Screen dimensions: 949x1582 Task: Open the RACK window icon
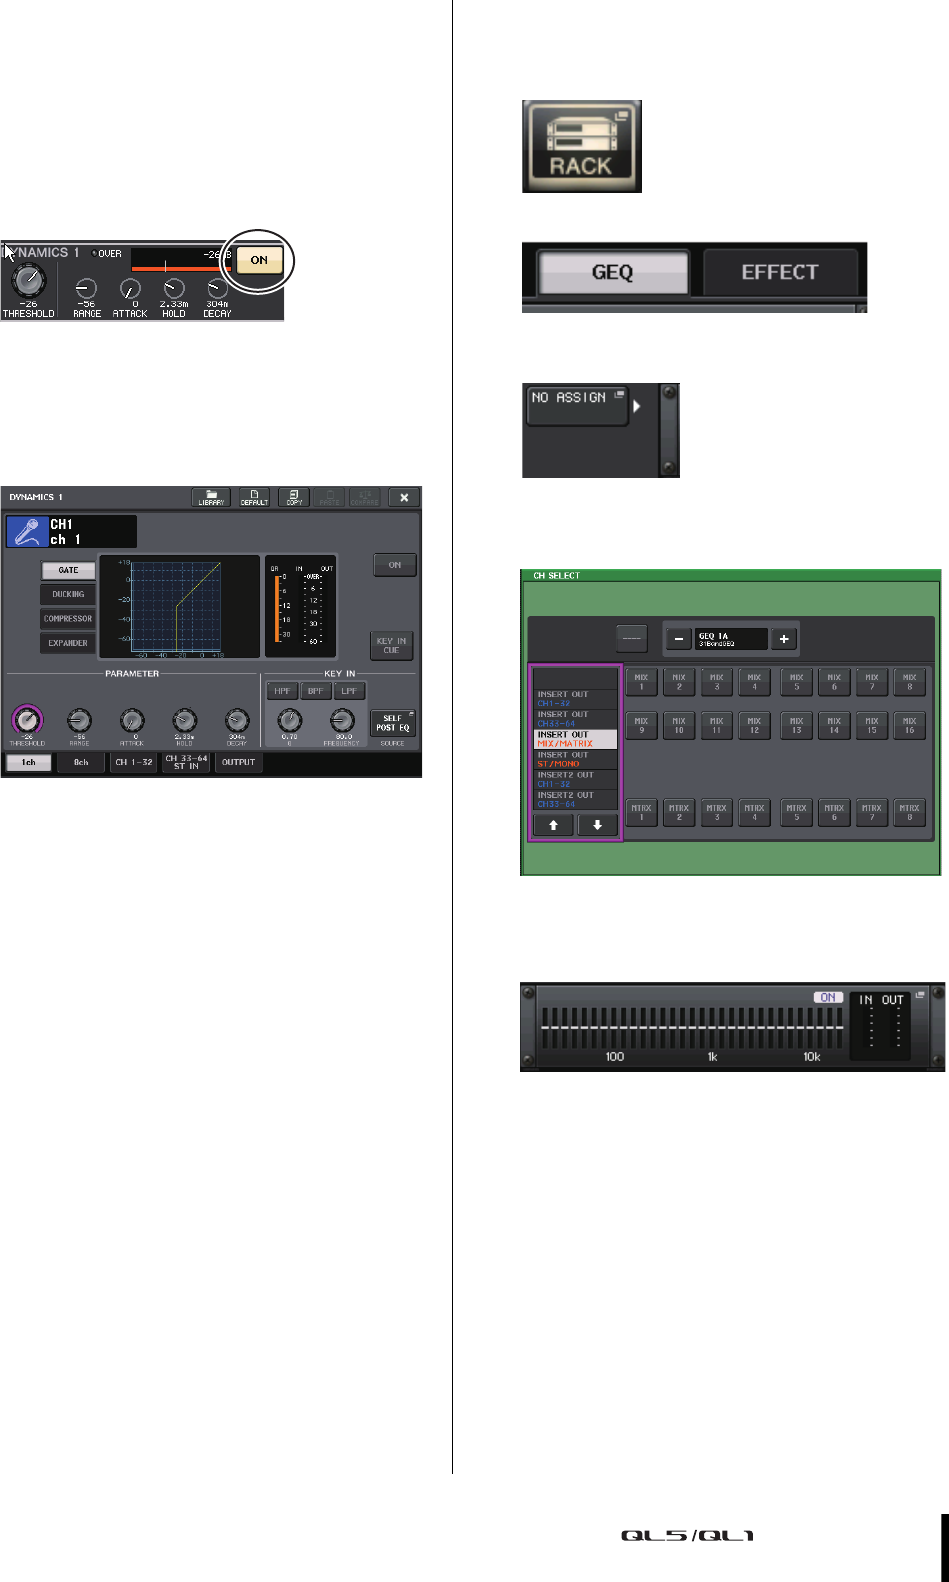[582, 146]
